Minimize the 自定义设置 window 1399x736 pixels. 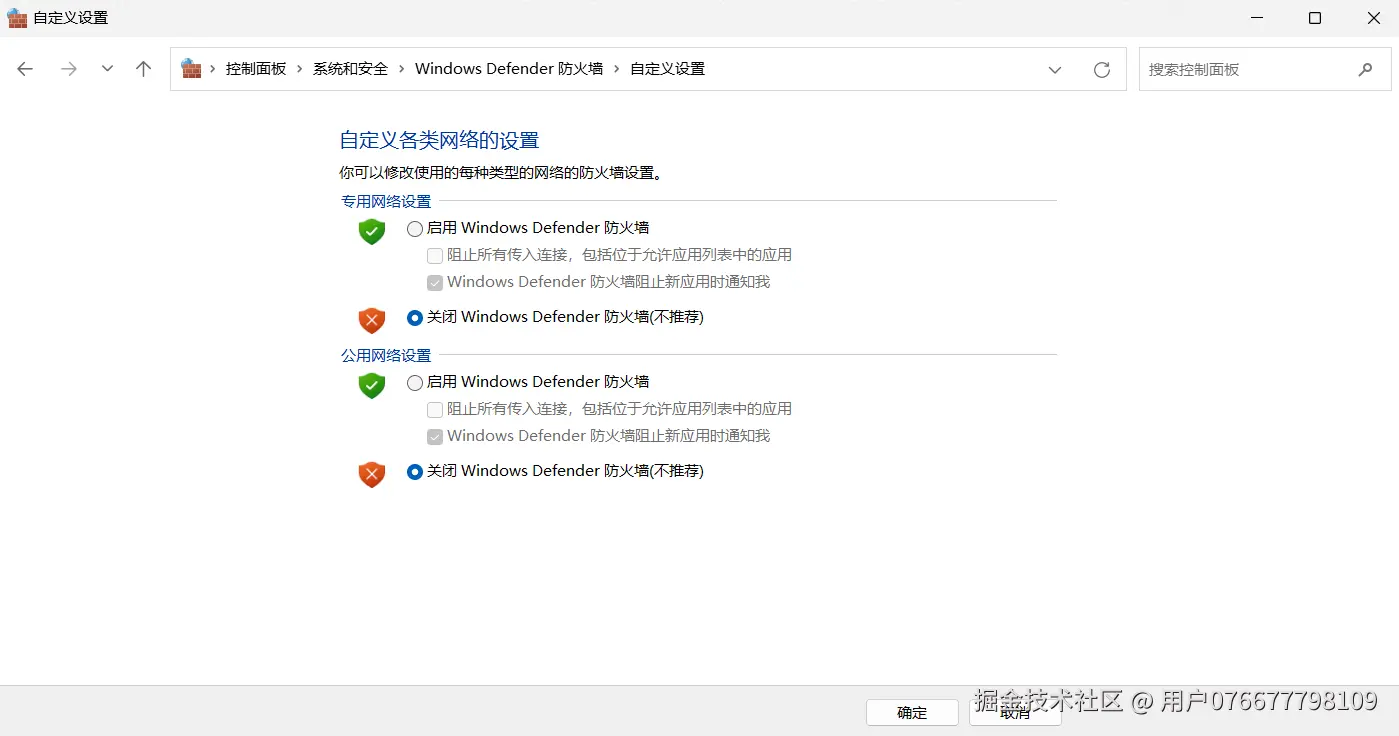click(1255, 18)
